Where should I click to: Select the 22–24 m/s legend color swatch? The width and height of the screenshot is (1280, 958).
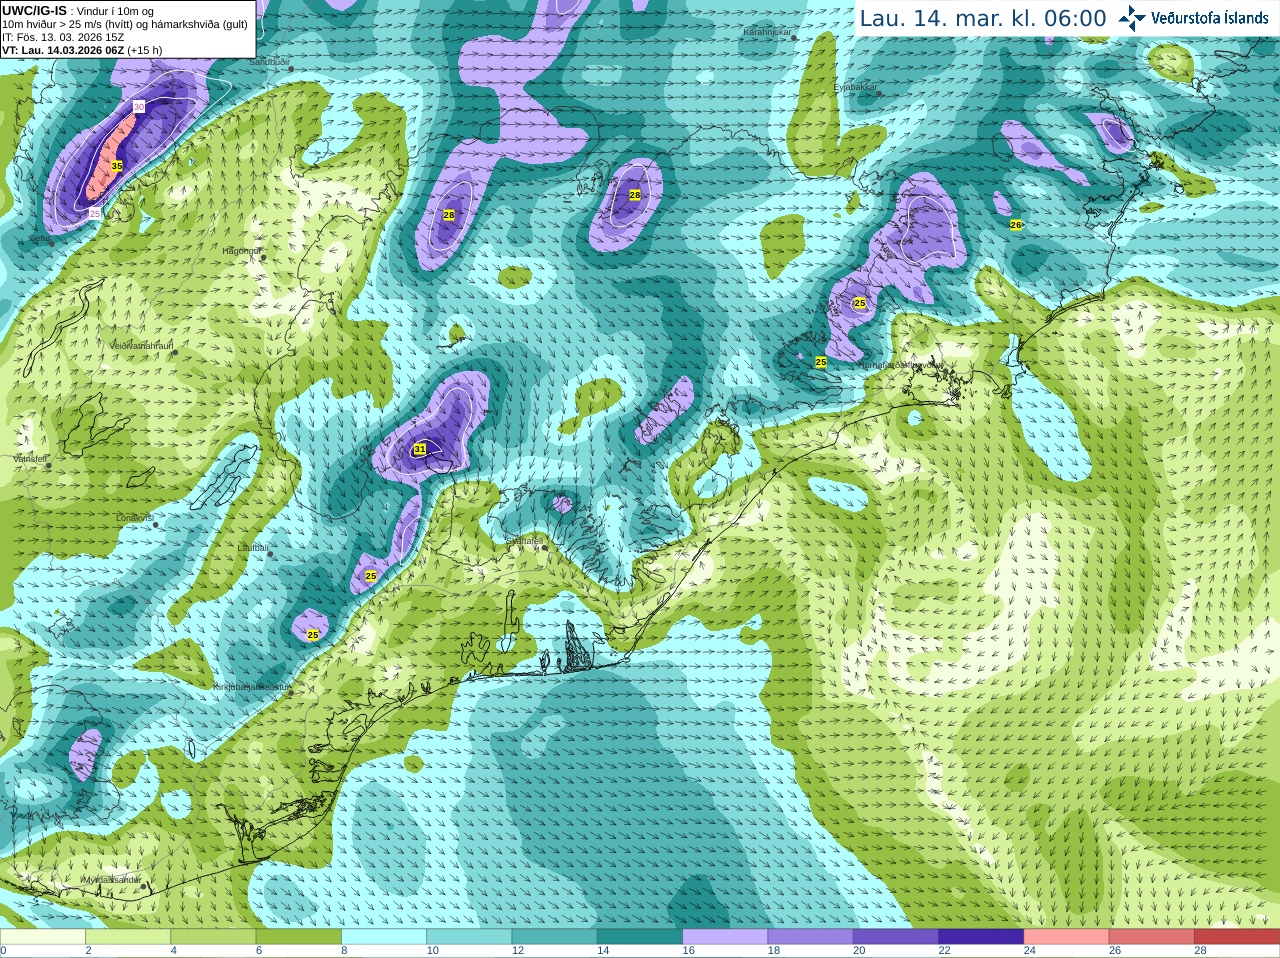point(981,937)
